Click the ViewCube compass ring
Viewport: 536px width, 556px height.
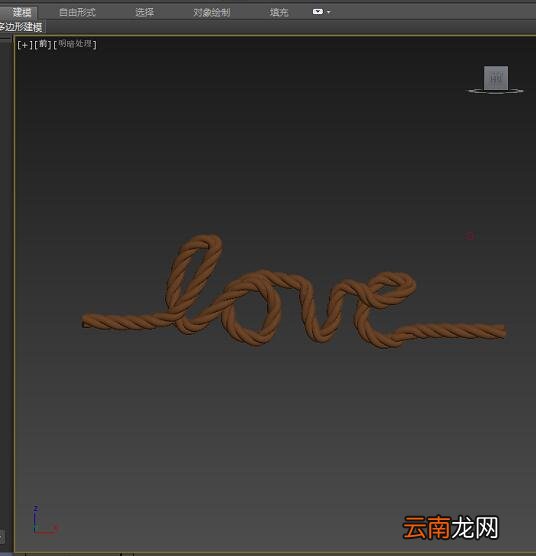point(495,91)
